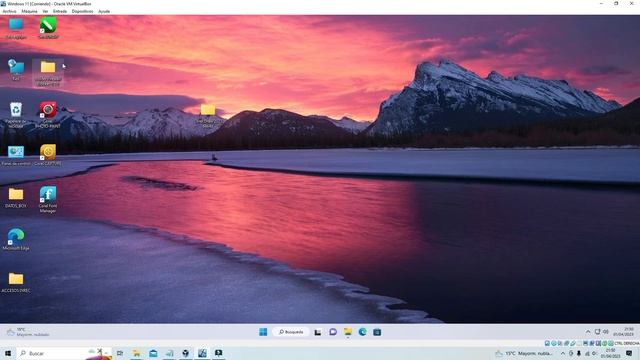Open the Ver menu in VirtualBox
The width and height of the screenshot is (640, 360).
(45, 11)
